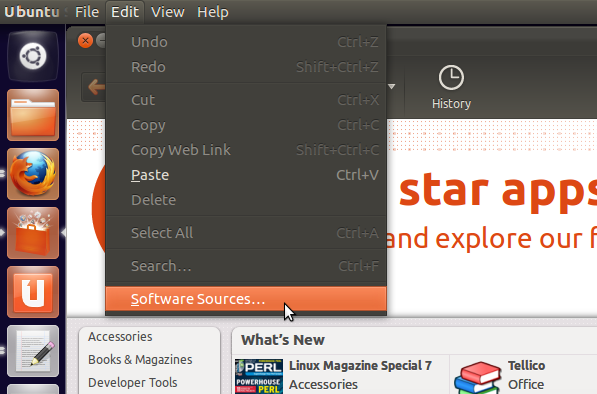Viewport: 597px width, 394px height.
Task: Close the Software Center window
Action: [85, 40]
